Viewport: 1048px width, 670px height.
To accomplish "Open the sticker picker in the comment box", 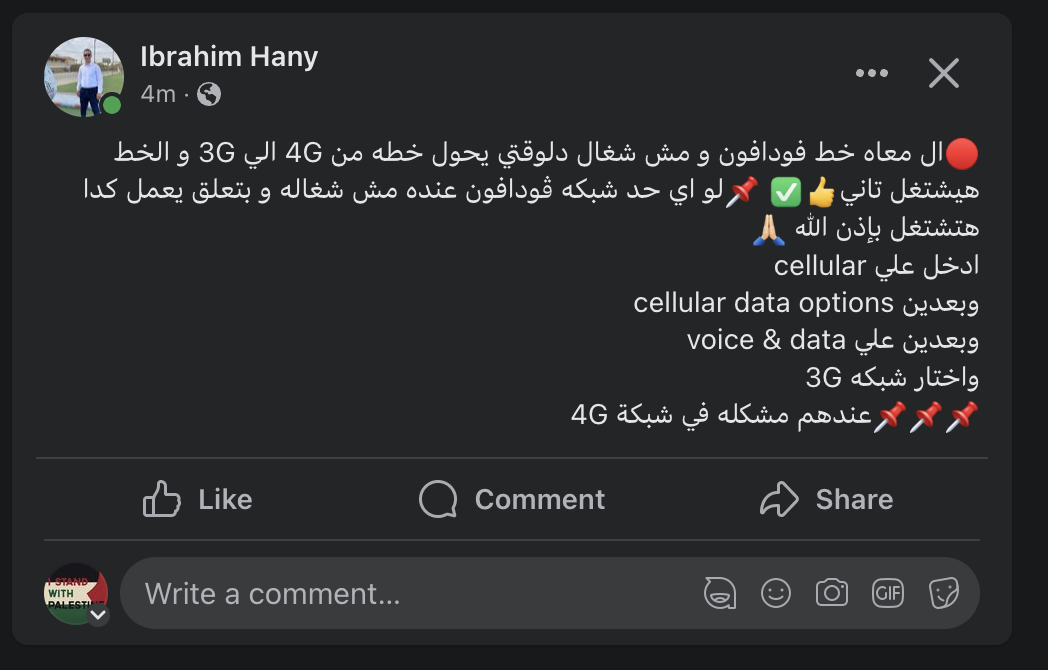I will 943,593.
